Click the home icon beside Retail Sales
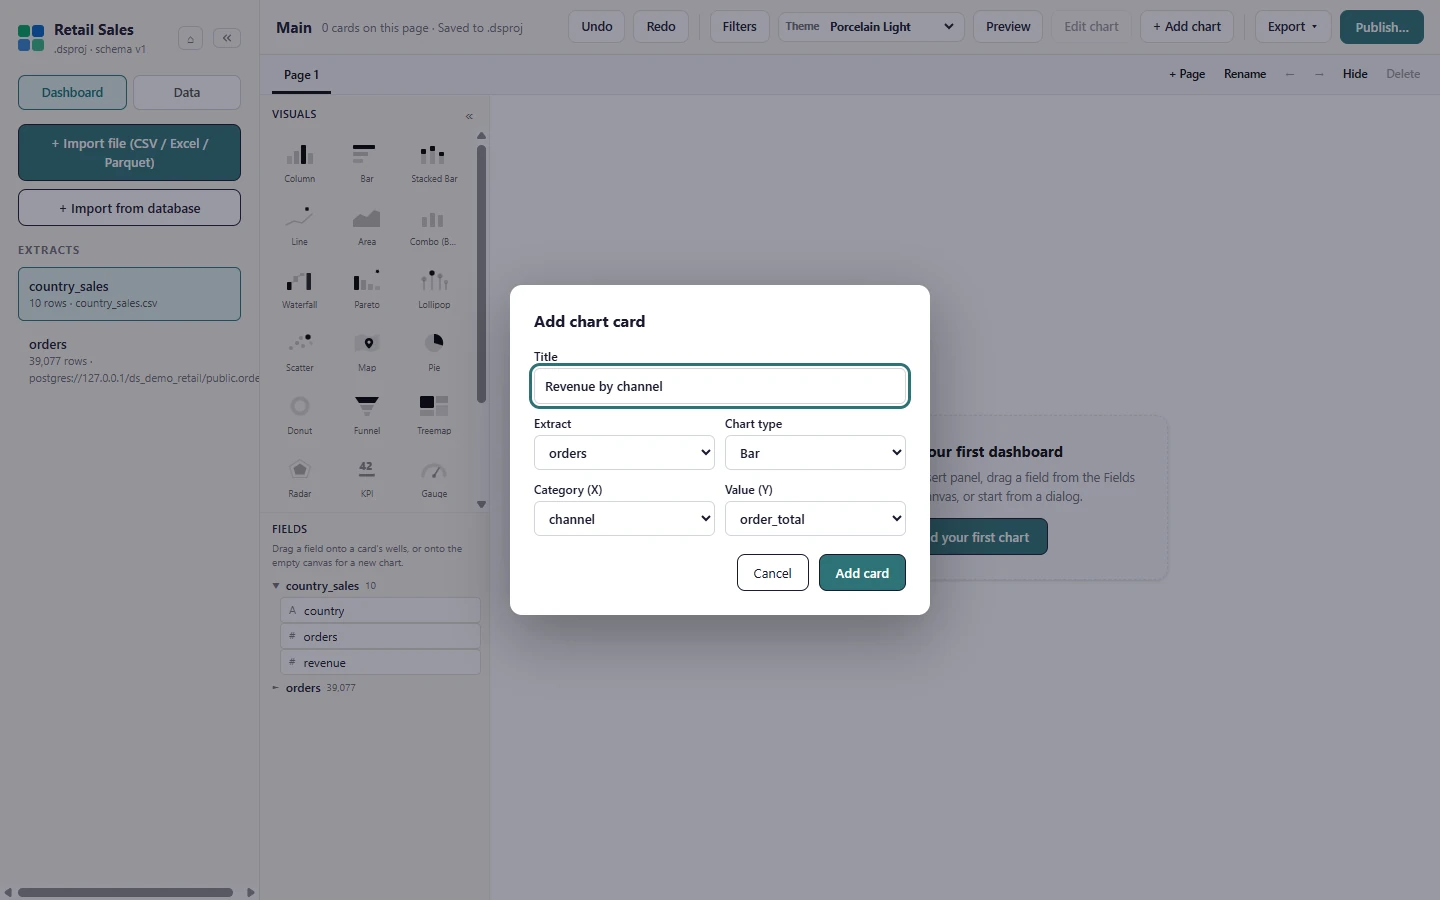The width and height of the screenshot is (1440, 900). pos(190,39)
